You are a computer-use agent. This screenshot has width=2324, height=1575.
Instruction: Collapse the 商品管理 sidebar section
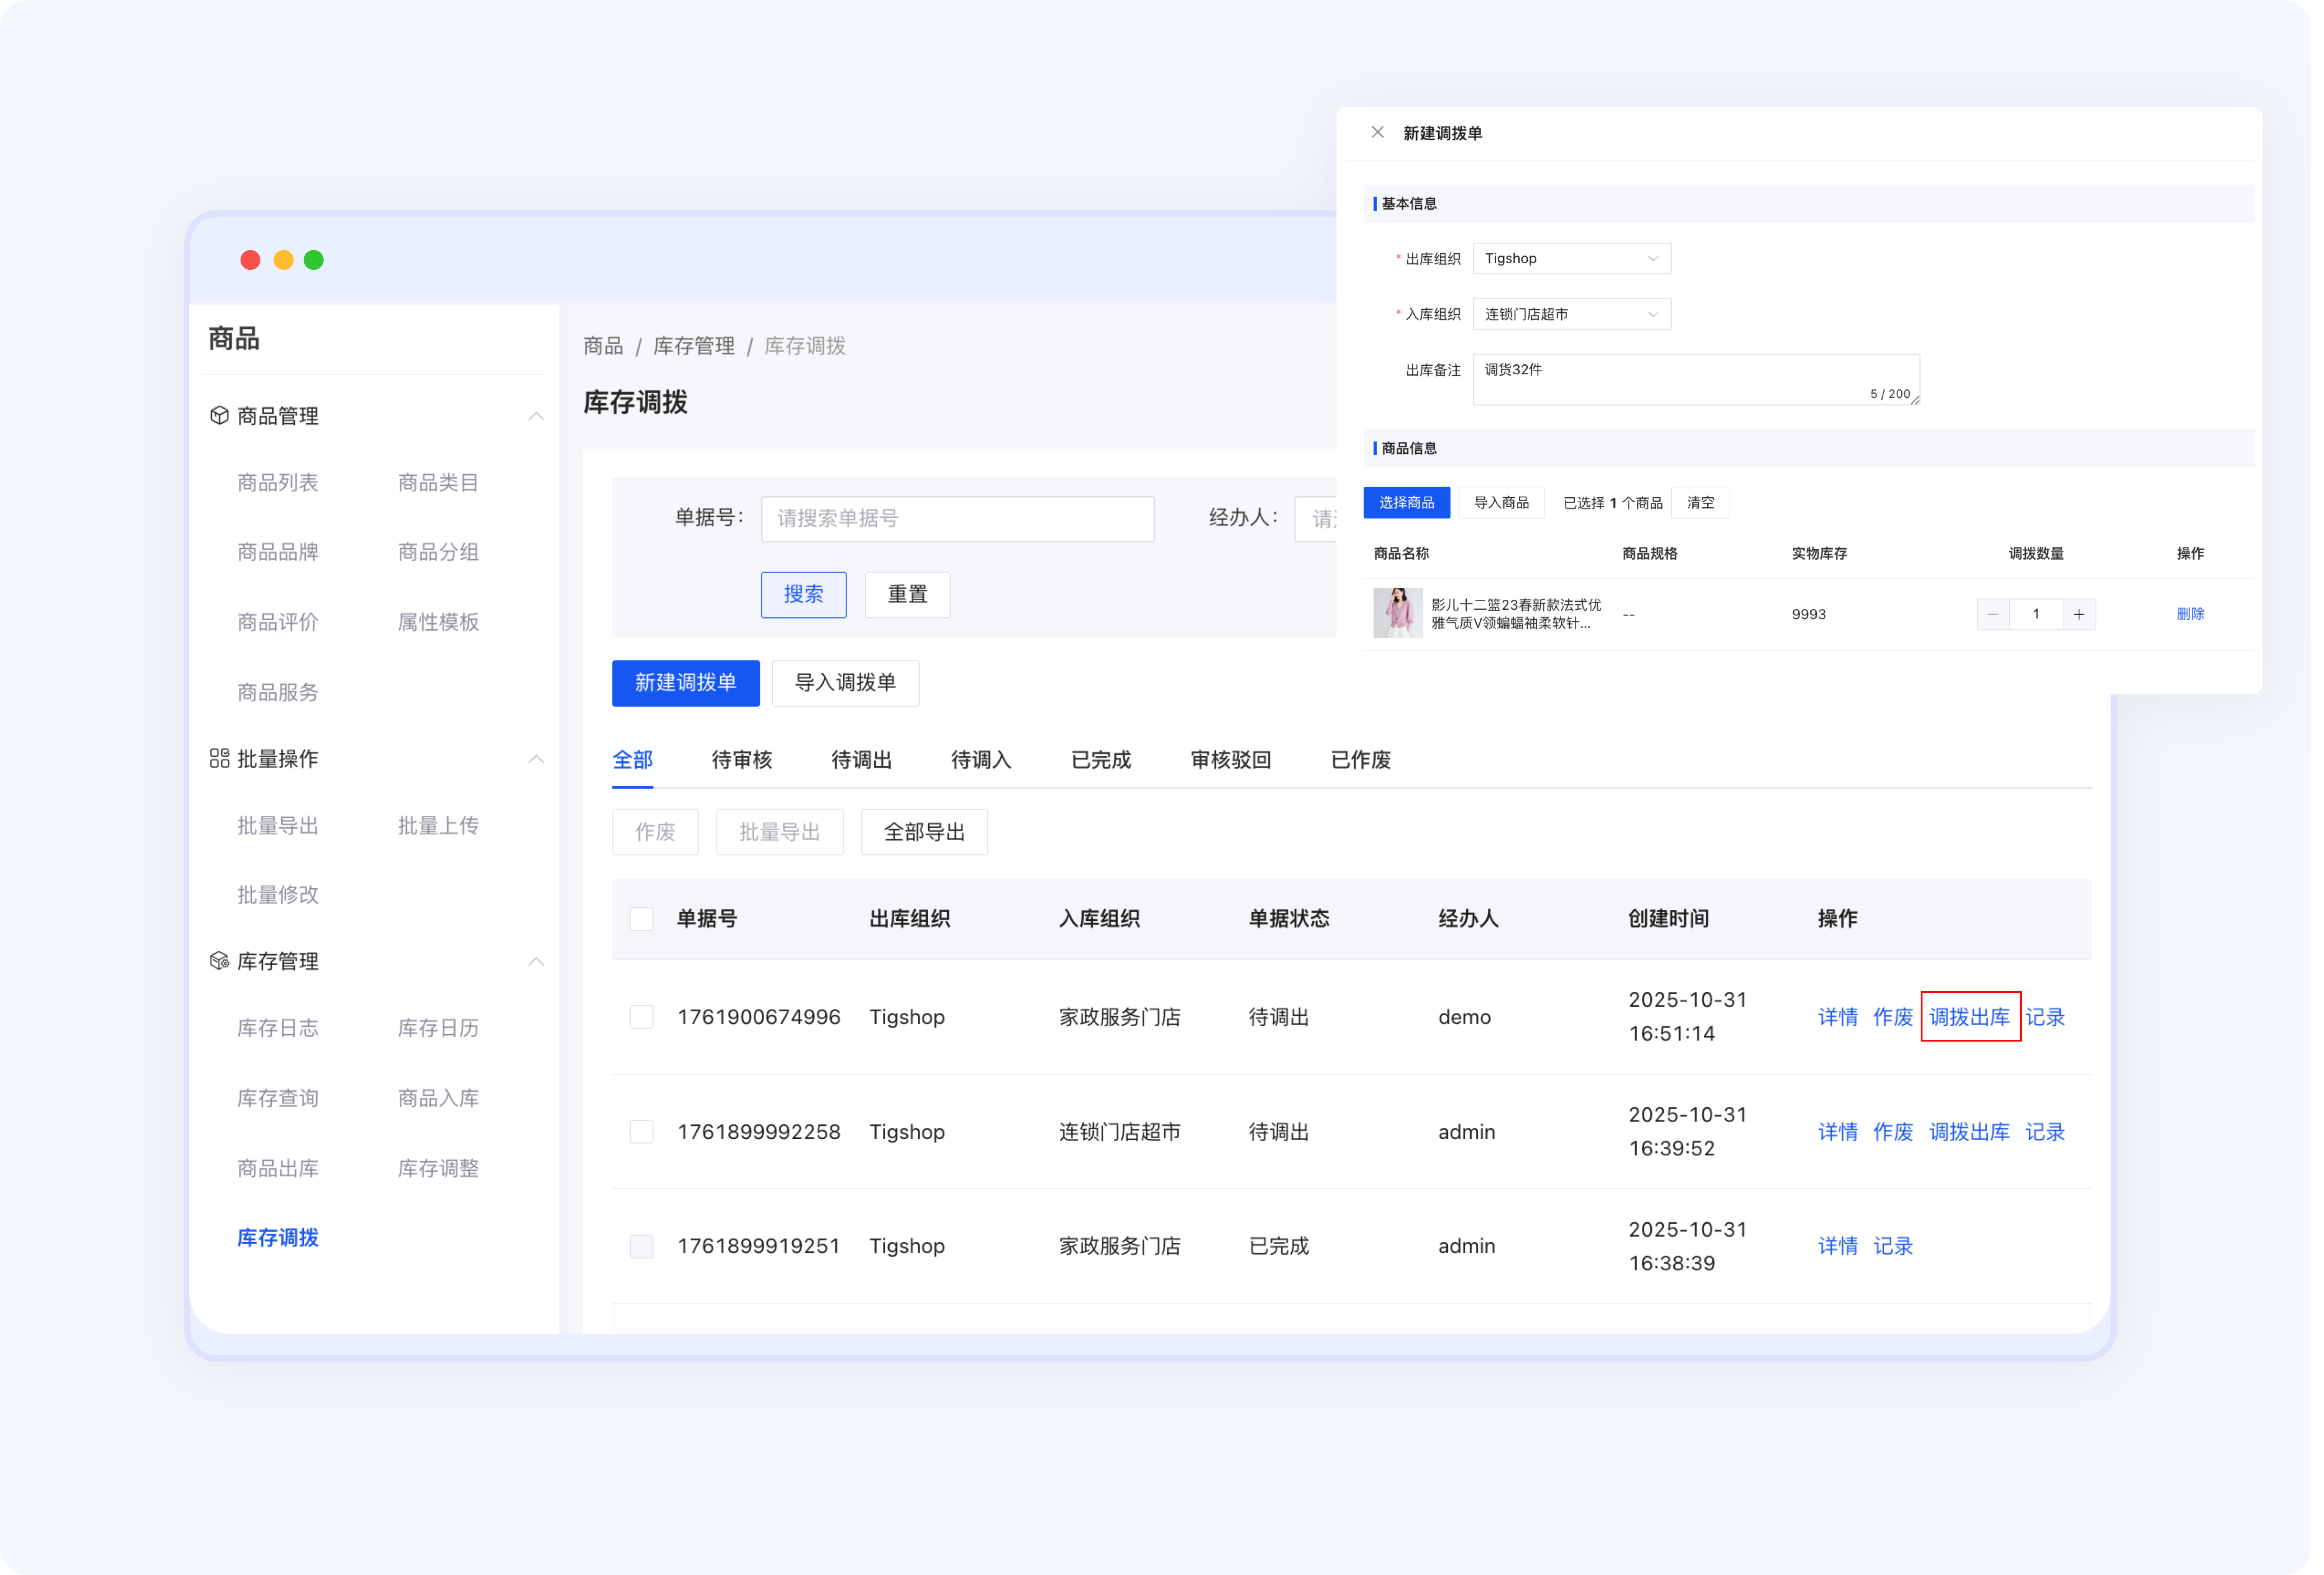point(537,415)
